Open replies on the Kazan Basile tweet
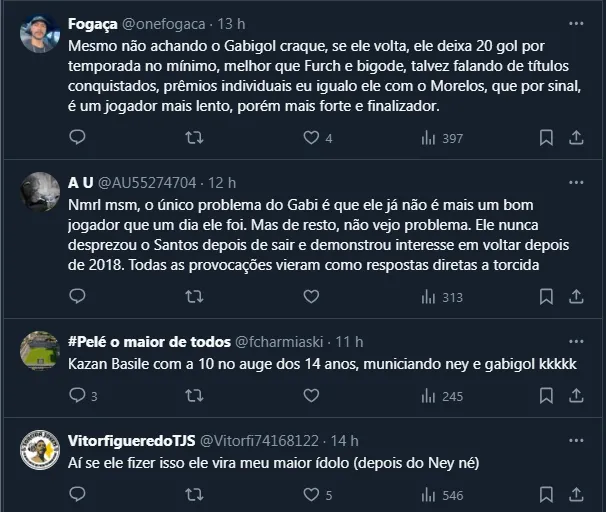 tap(77, 396)
